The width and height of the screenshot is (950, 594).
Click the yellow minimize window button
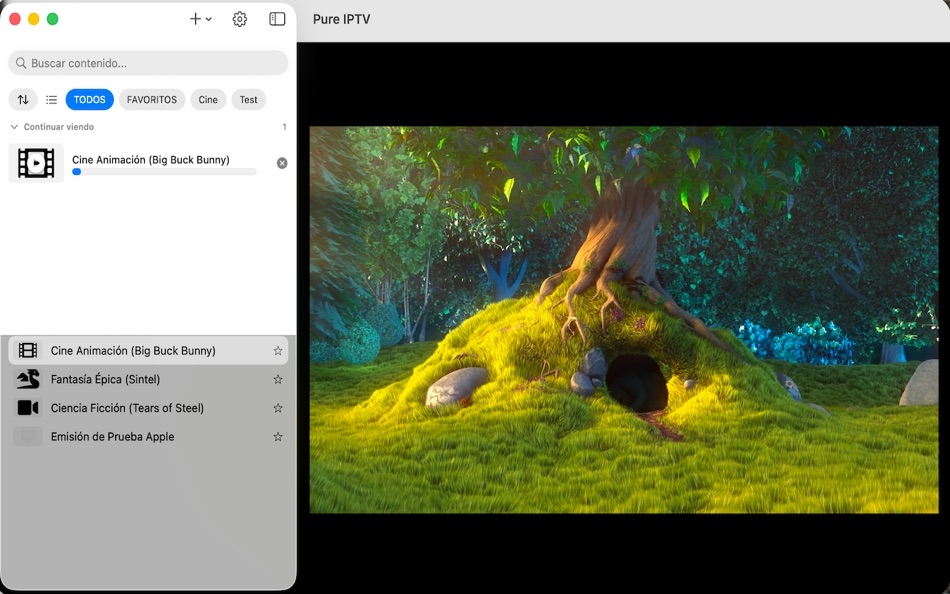34,19
